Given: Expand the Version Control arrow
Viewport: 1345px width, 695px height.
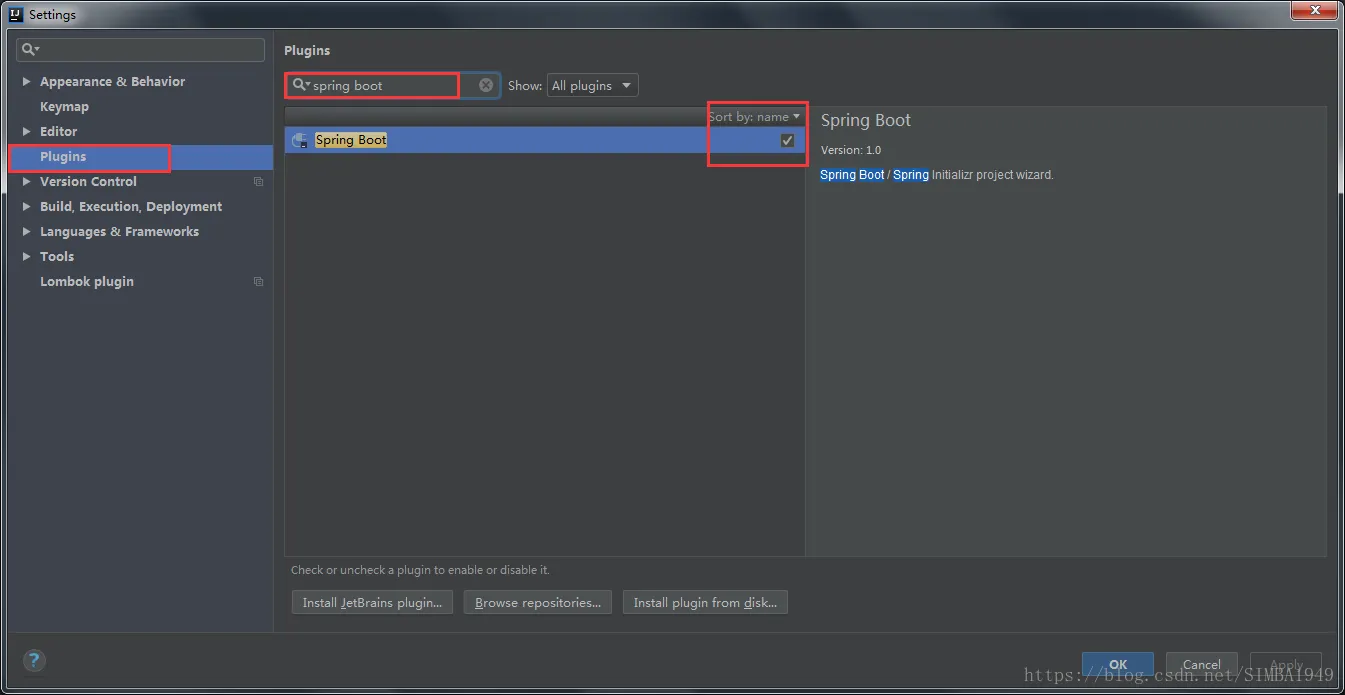Looking at the screenshot, I should [x=27, y=182].
